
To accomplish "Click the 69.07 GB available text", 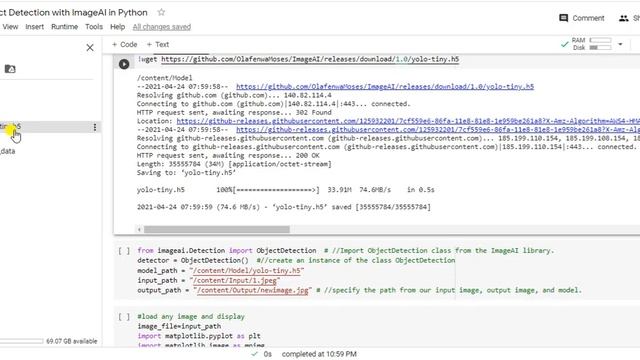I will pyautogui.click(x=72, y=341).
